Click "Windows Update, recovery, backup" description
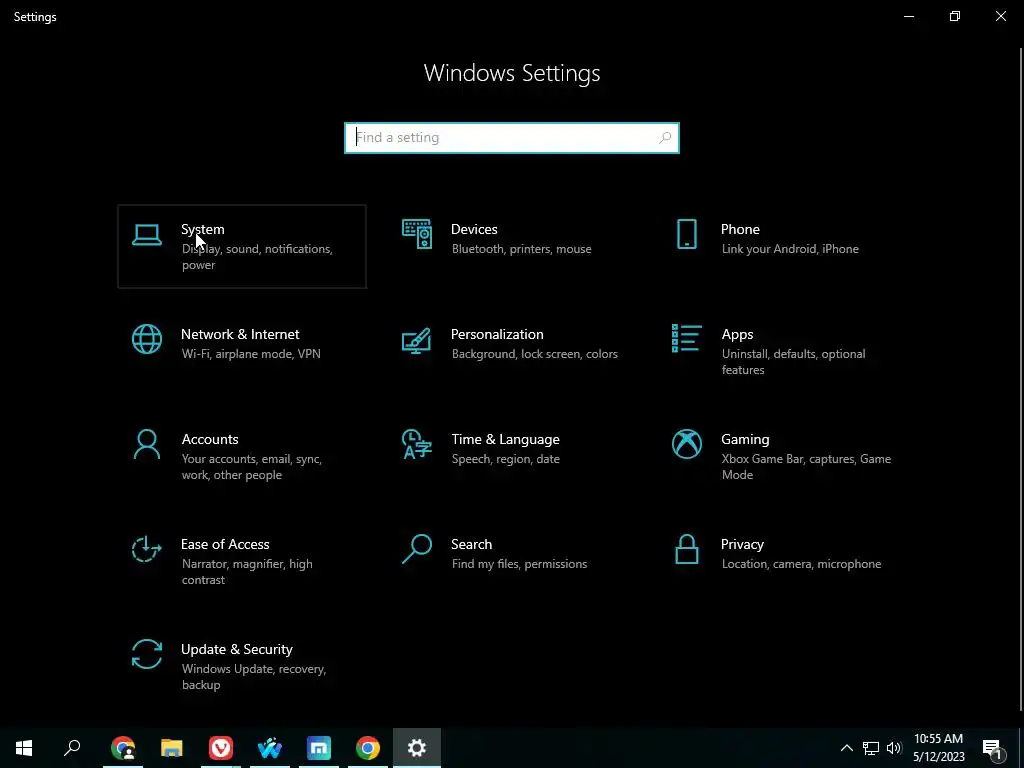This screenshot has height=768, width=1024. (x=253, y=677)
